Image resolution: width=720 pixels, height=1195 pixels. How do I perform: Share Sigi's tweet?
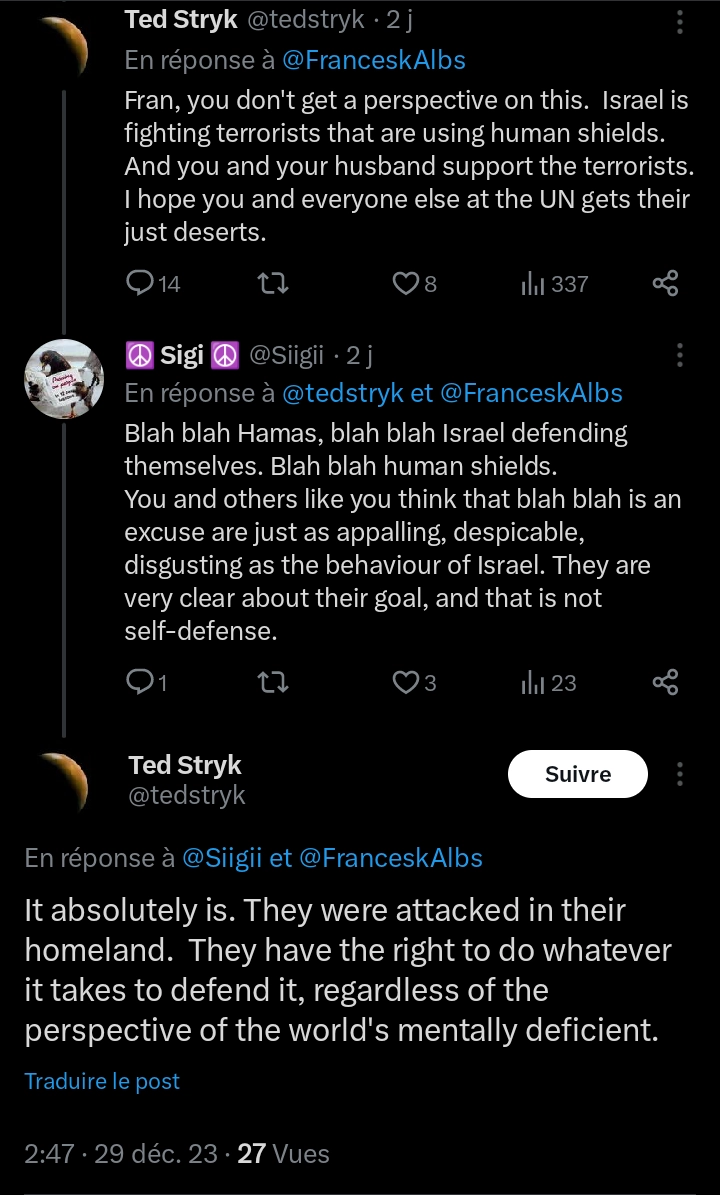click(x=665, y=683)
